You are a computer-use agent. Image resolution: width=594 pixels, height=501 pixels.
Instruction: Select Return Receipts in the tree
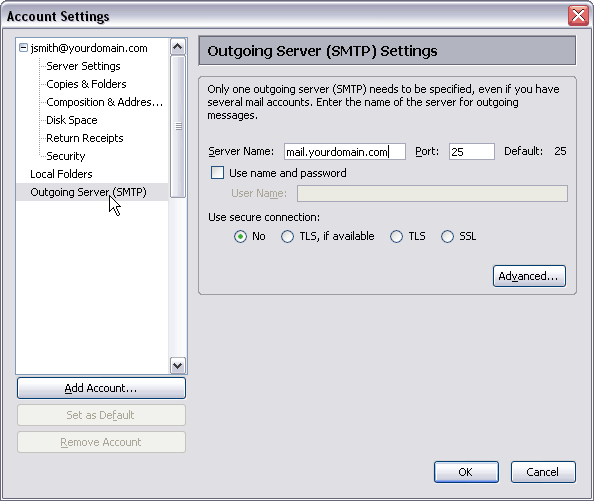(x=85, y=138)
